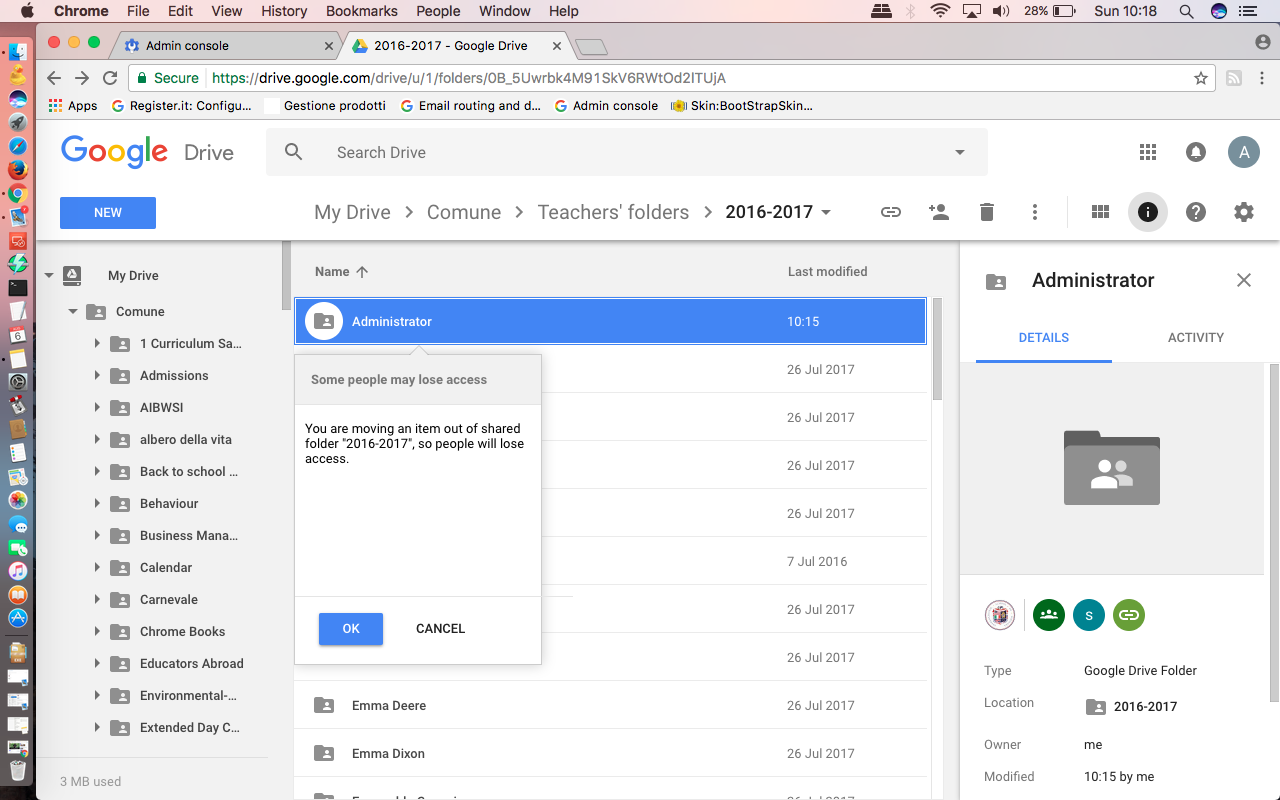Screen dimensions: 1280x800
Task: Click the Chrome address bar URL
Action: tap(469, 78)
